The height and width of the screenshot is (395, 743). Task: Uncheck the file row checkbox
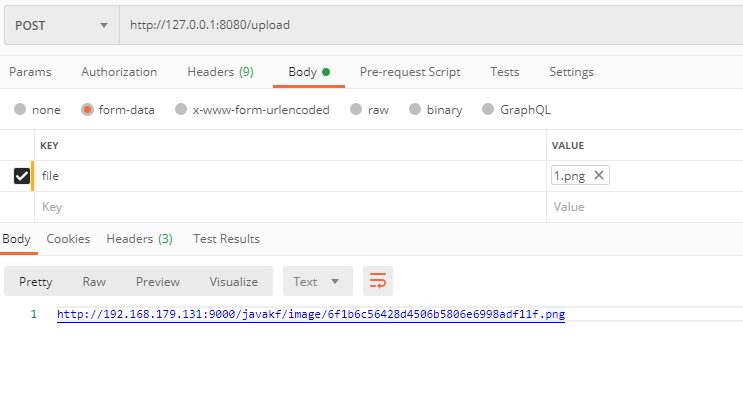coord(22,176)
